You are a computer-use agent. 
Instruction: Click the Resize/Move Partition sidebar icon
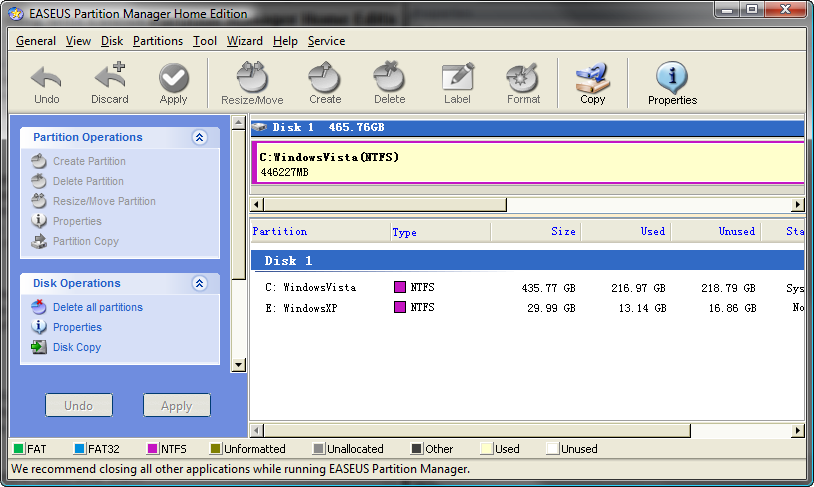click(39, 201)
